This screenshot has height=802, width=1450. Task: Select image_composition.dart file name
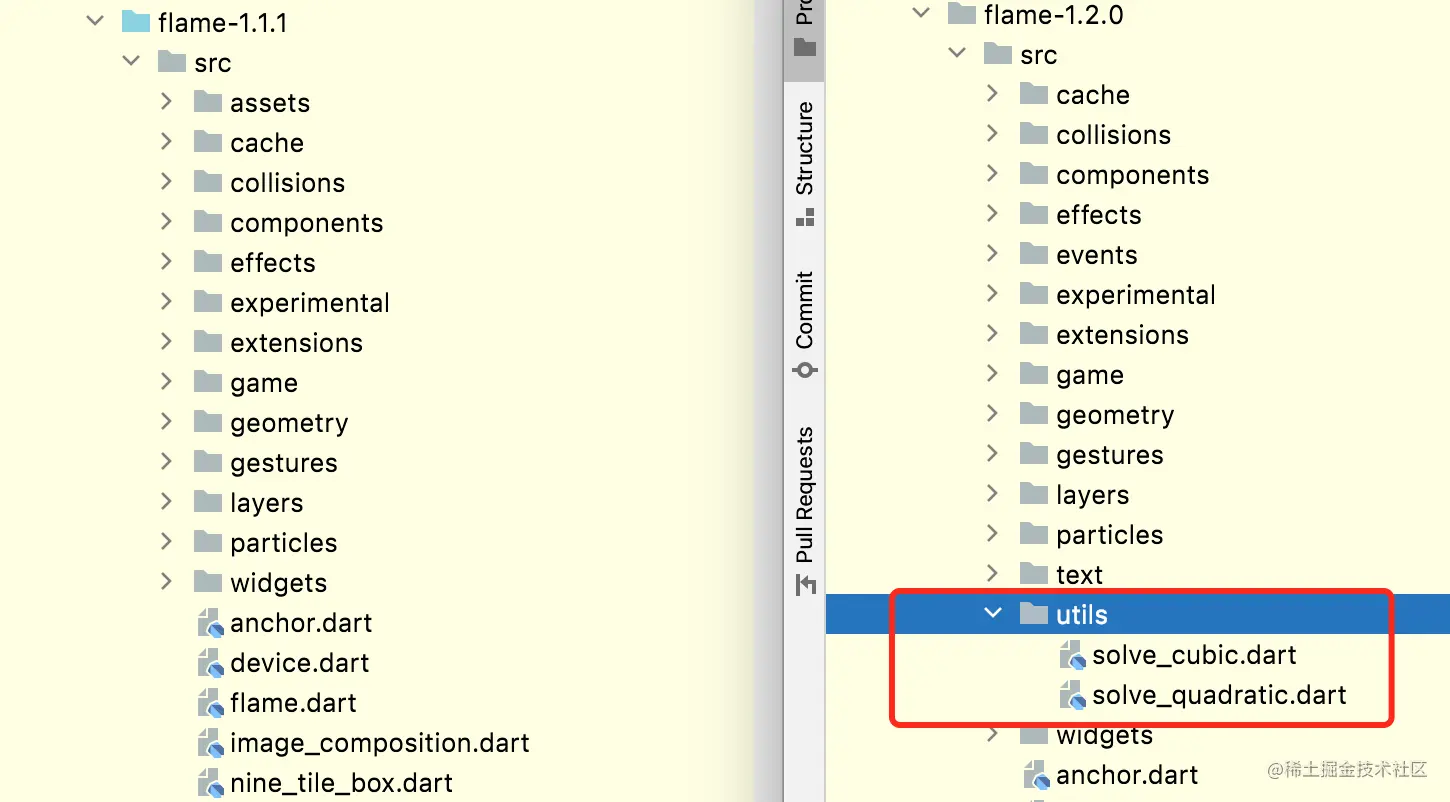[380, 744]
